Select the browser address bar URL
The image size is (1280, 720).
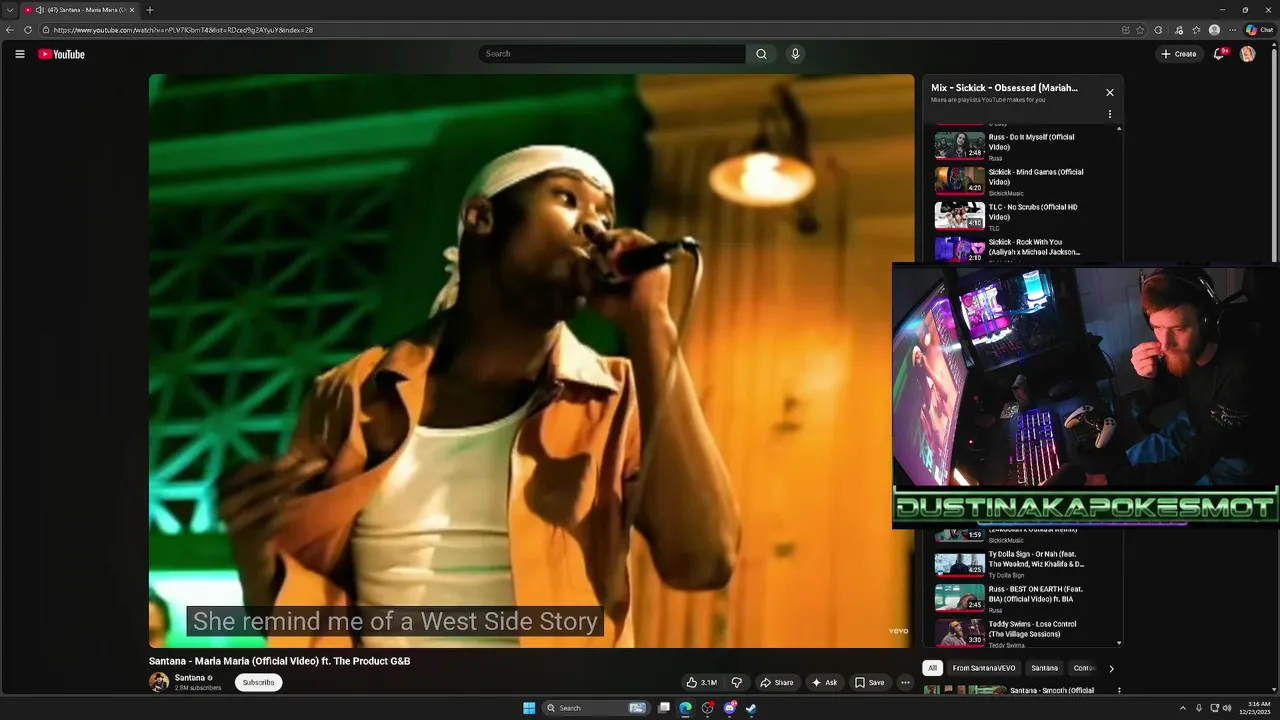tap(183, 30)
